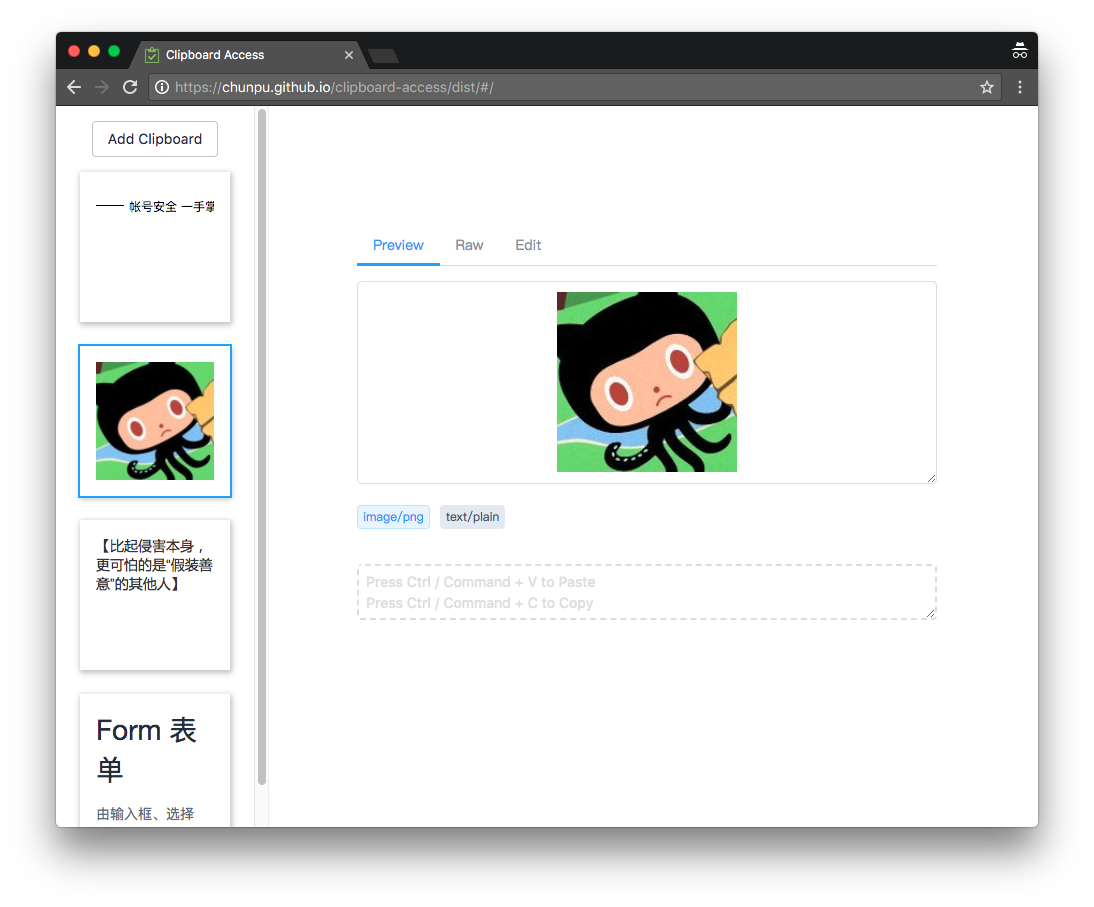
Task: Open the 比起侵害本身 clipboard card
Action: tap(155, 595)
